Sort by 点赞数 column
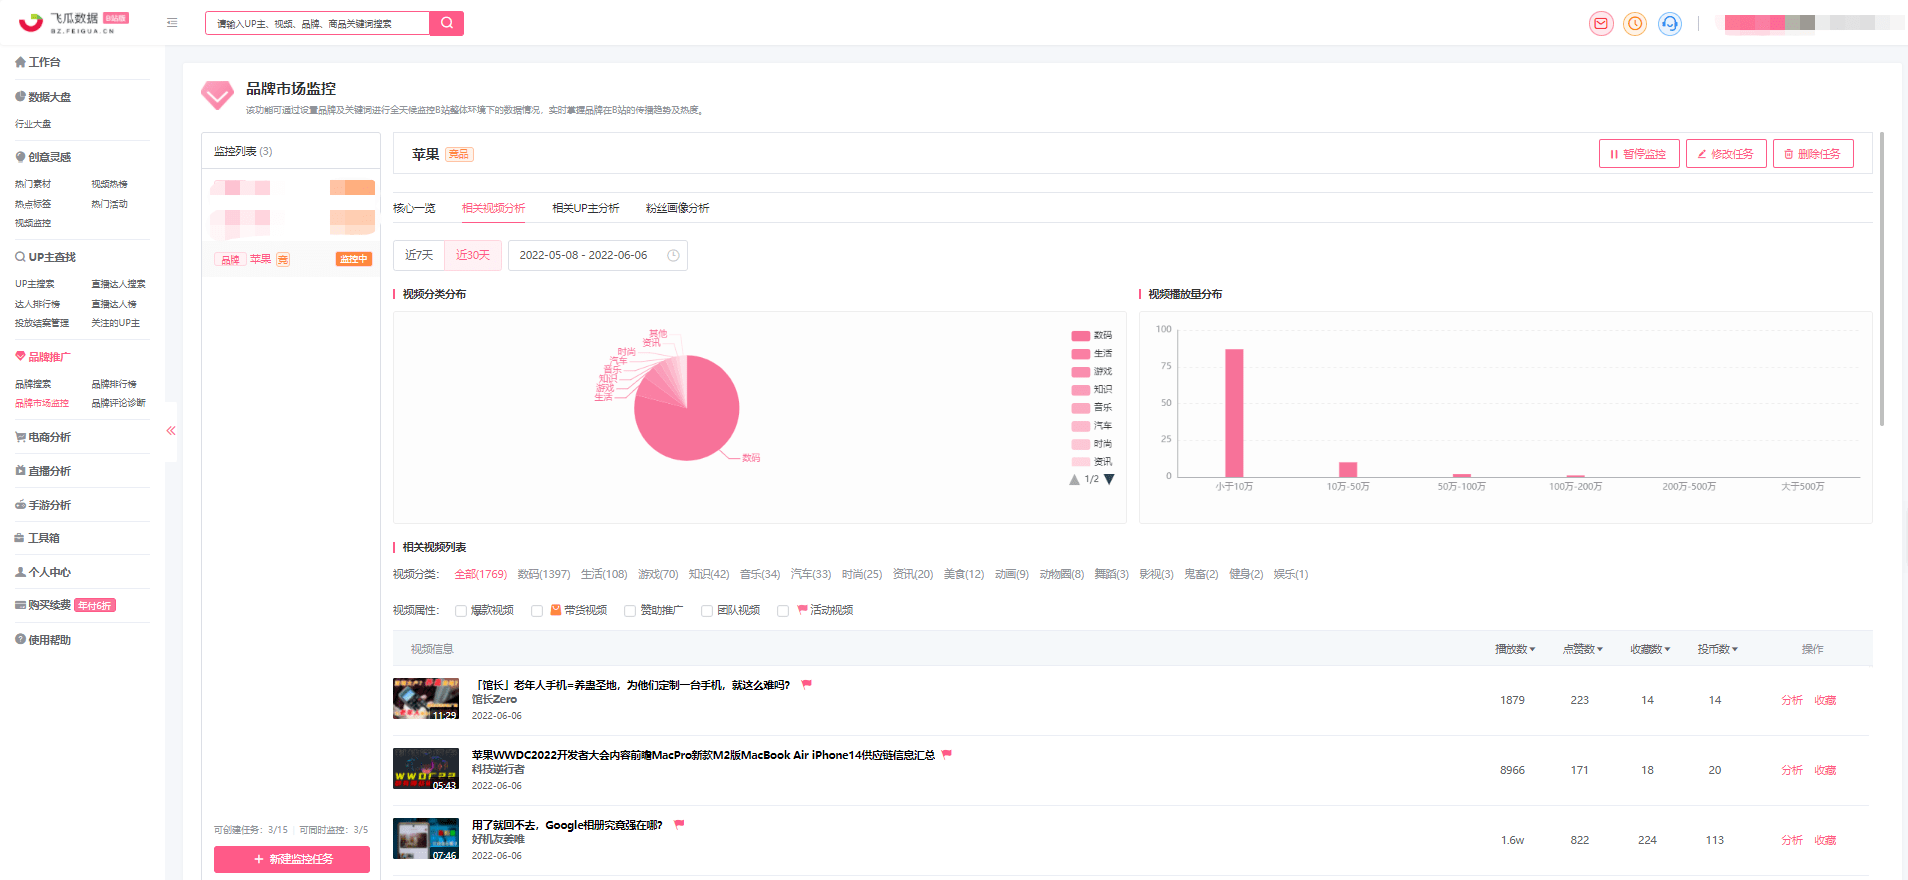Image resolution: width=1908 pixels, height=880 pixels. (1582, 649)
